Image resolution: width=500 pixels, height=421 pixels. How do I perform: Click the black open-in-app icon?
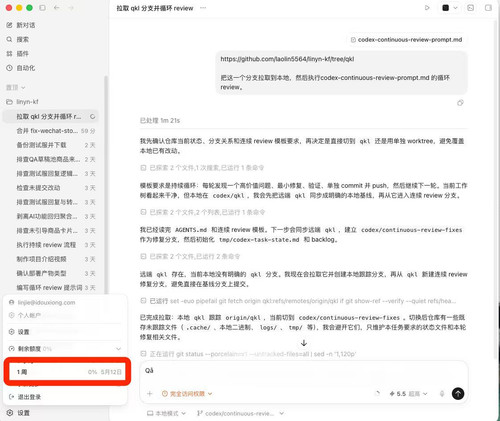point(445,8)
